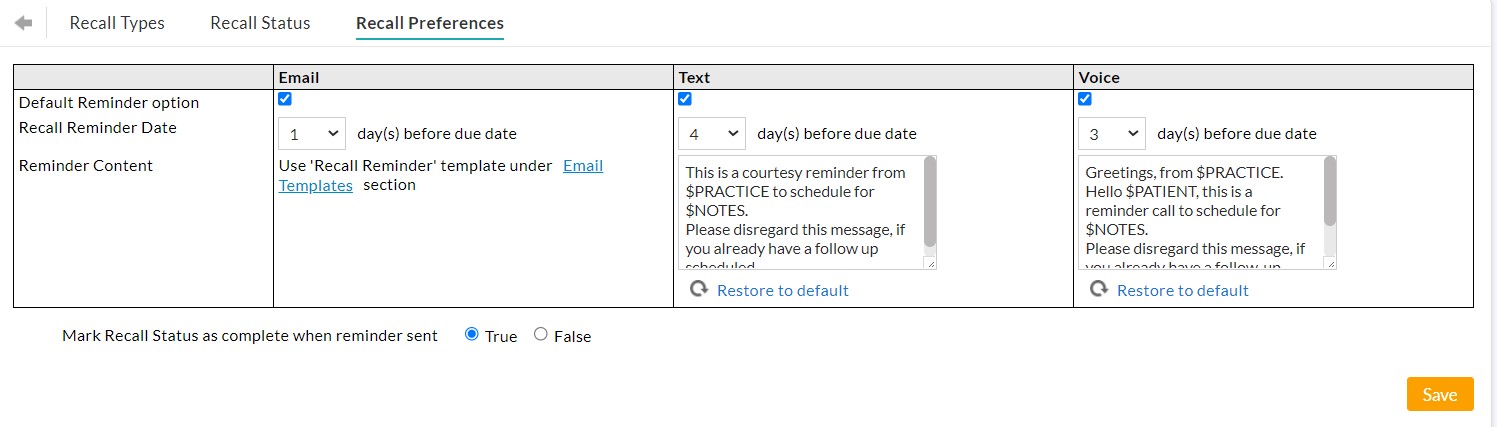Image resolution: width=1497 pixels, height=427 pixels.
Task: Uncheck the Email default reminder checkbox
Action: [285, 99]
